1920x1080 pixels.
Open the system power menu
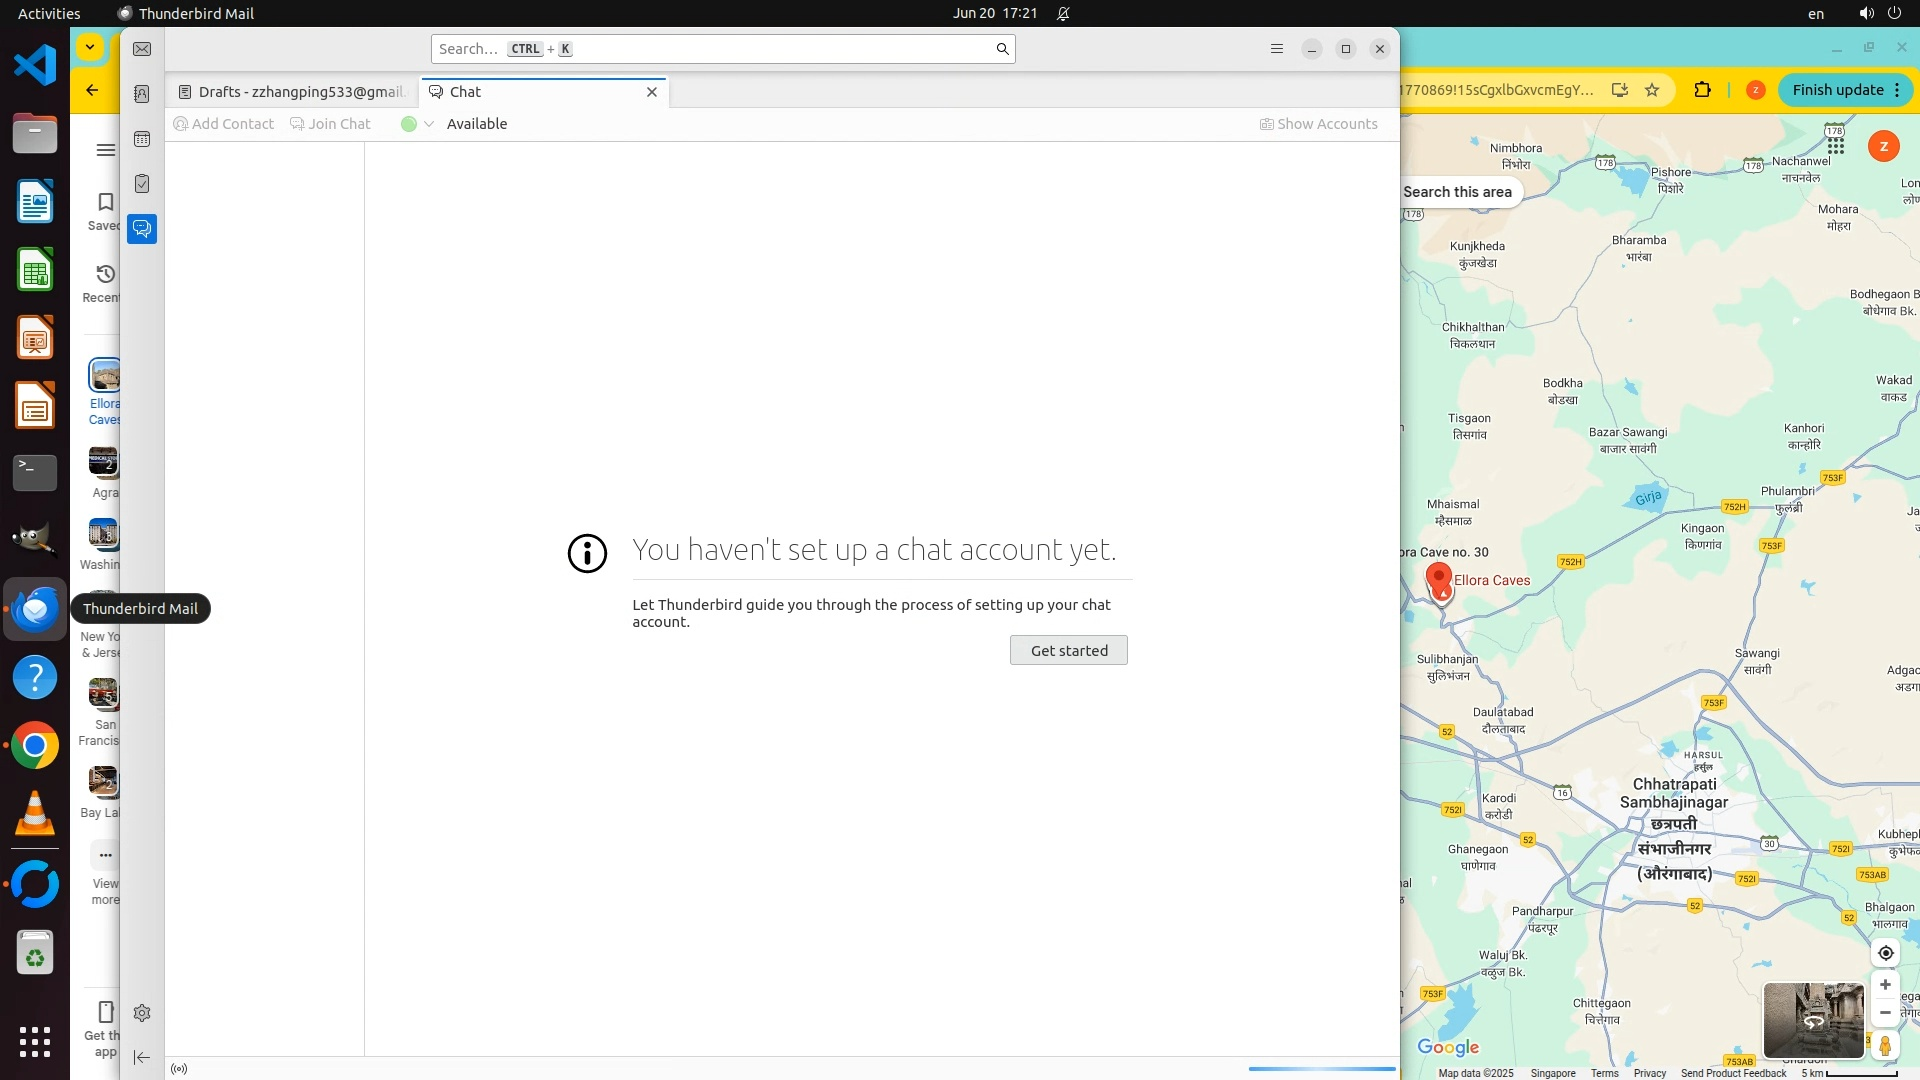(1894, 14)
